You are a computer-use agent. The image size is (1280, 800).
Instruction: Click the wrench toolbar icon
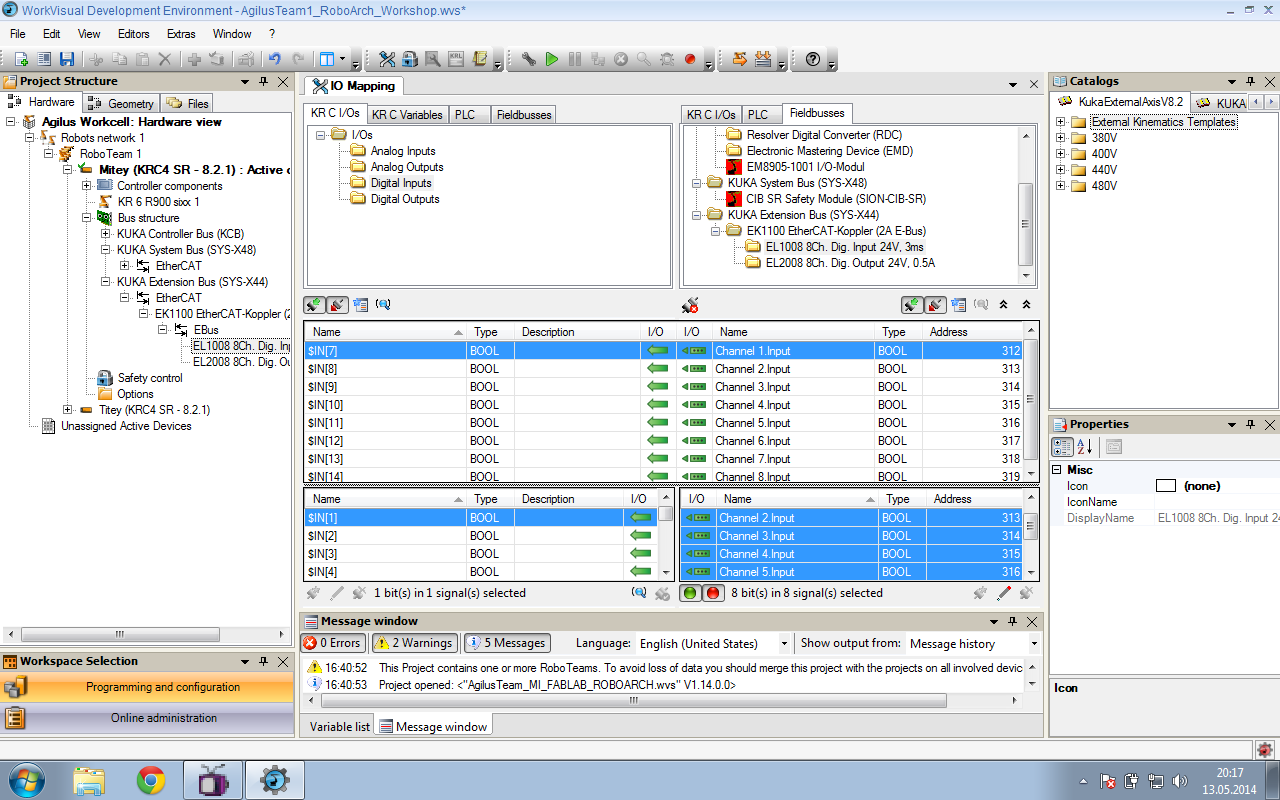pos(529,60)
